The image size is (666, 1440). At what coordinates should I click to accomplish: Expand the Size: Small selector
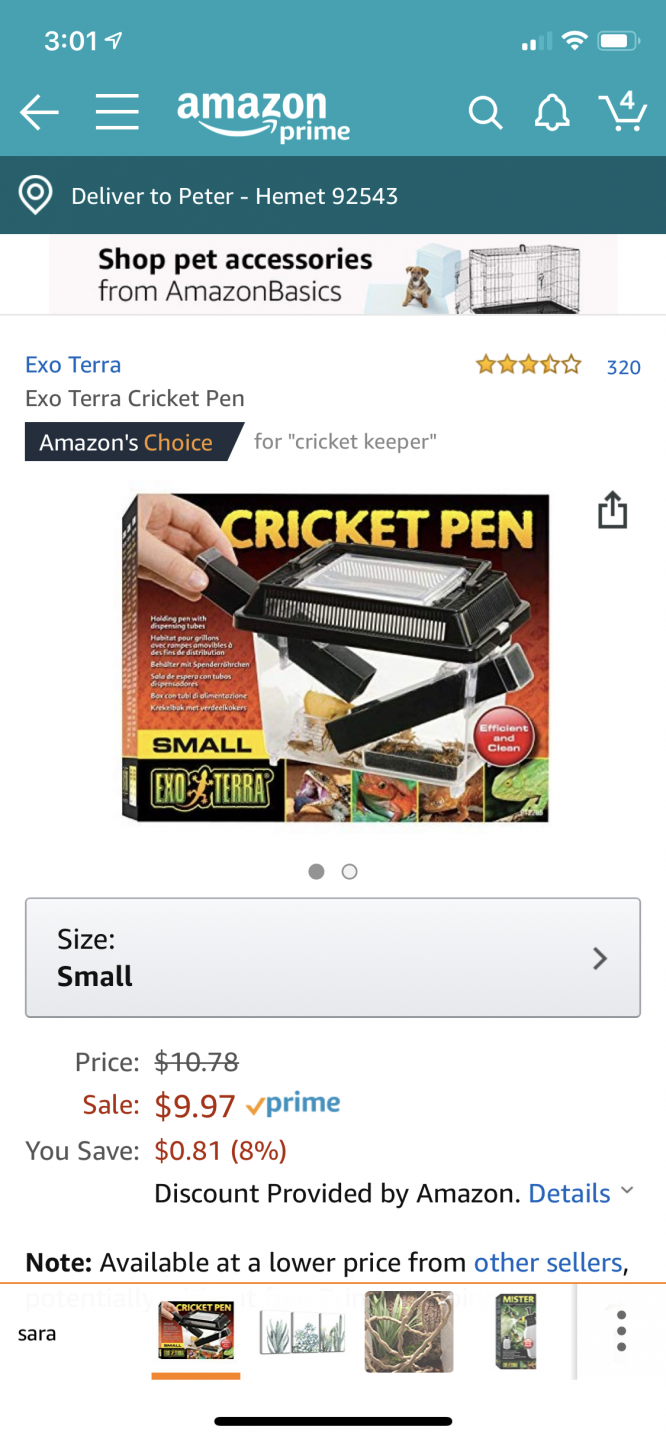(333, 958)
